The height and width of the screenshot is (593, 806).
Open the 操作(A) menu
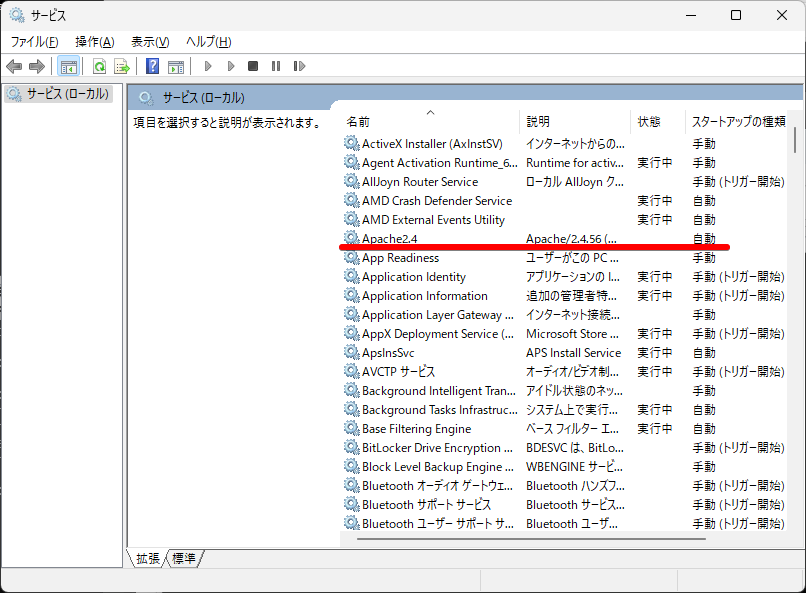(x=94, y=41)
